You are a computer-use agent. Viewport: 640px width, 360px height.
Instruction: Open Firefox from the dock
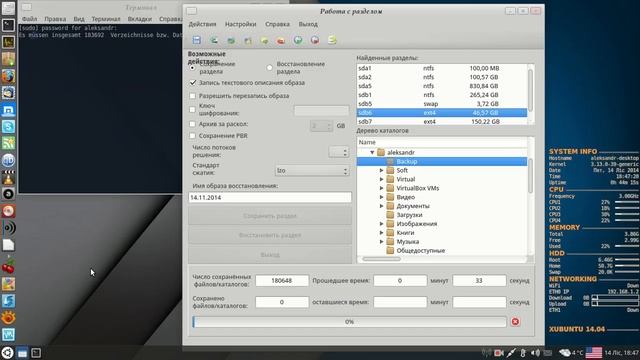click(x=8, y=76)
